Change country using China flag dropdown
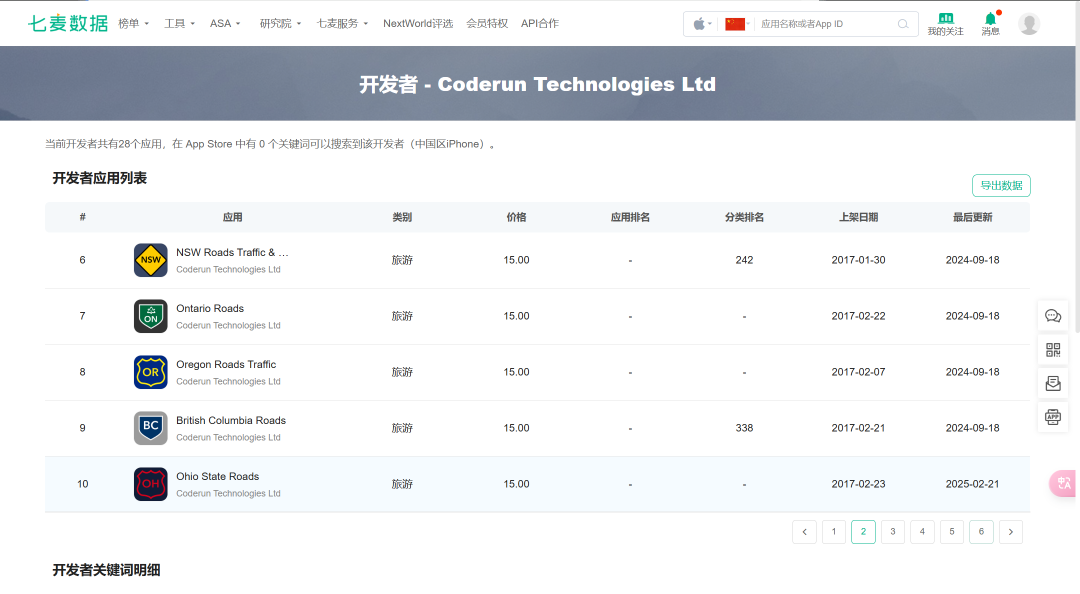 738,24
